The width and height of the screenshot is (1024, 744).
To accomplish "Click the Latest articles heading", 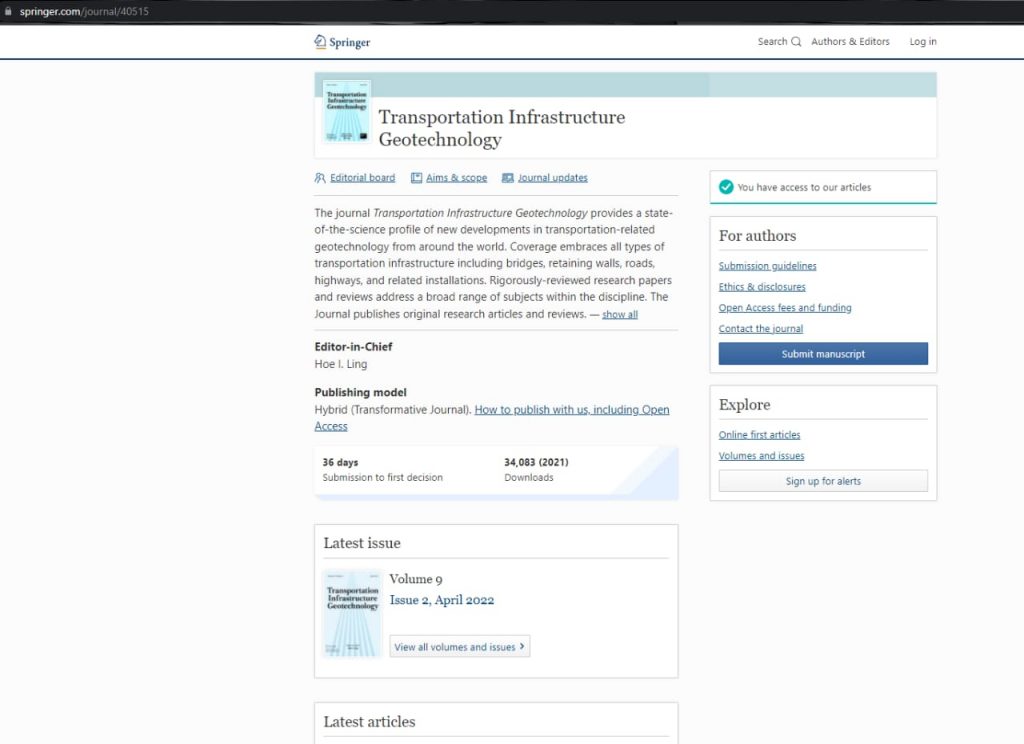I will click(x=369, y=721).
